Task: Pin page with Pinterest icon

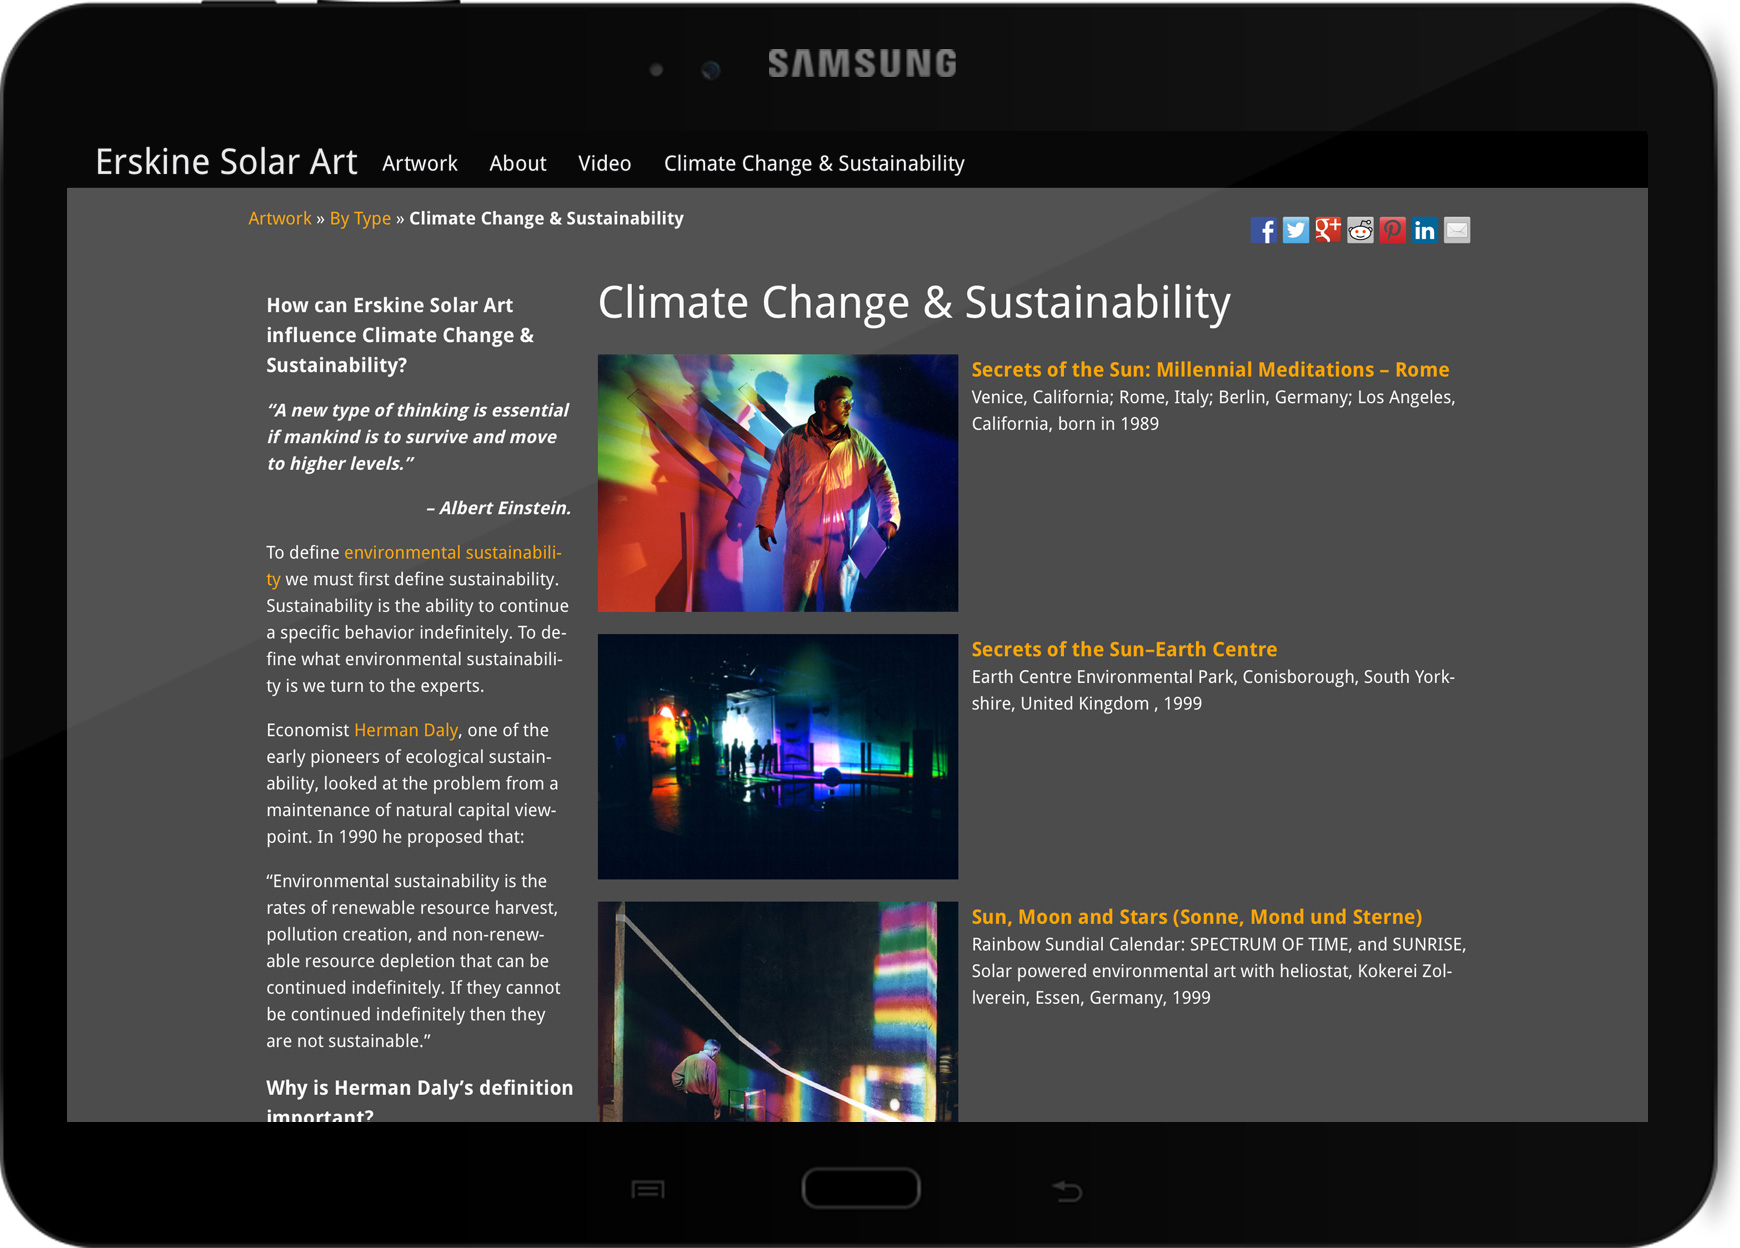Action: click(x=1392, y=231)
